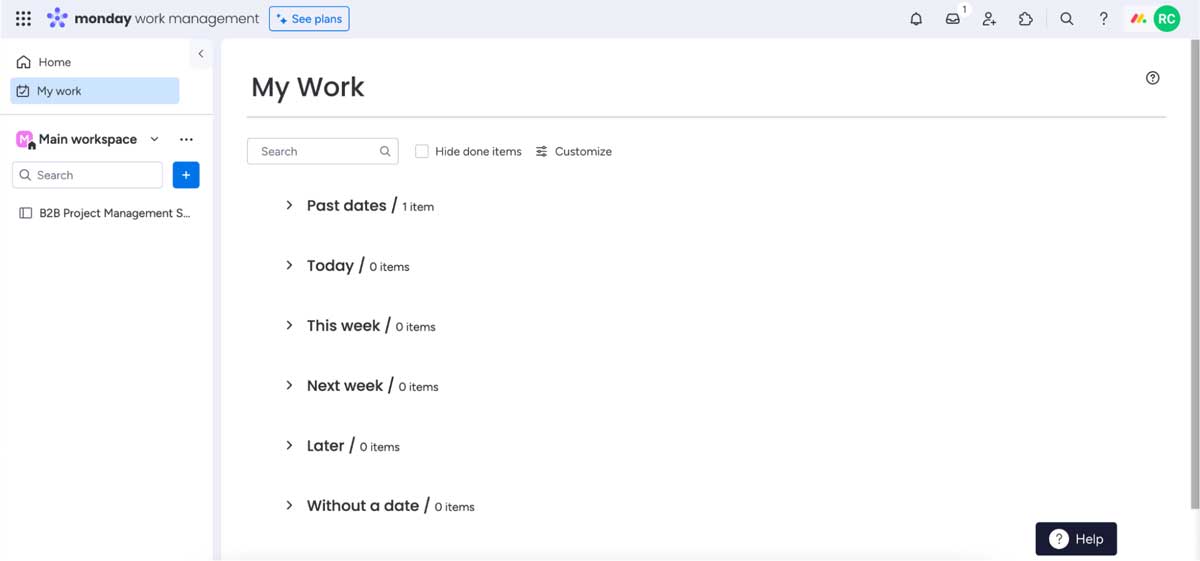Screen dimensions: 1200x561
Task: Open B2B Project Management board
Action: 105,213
